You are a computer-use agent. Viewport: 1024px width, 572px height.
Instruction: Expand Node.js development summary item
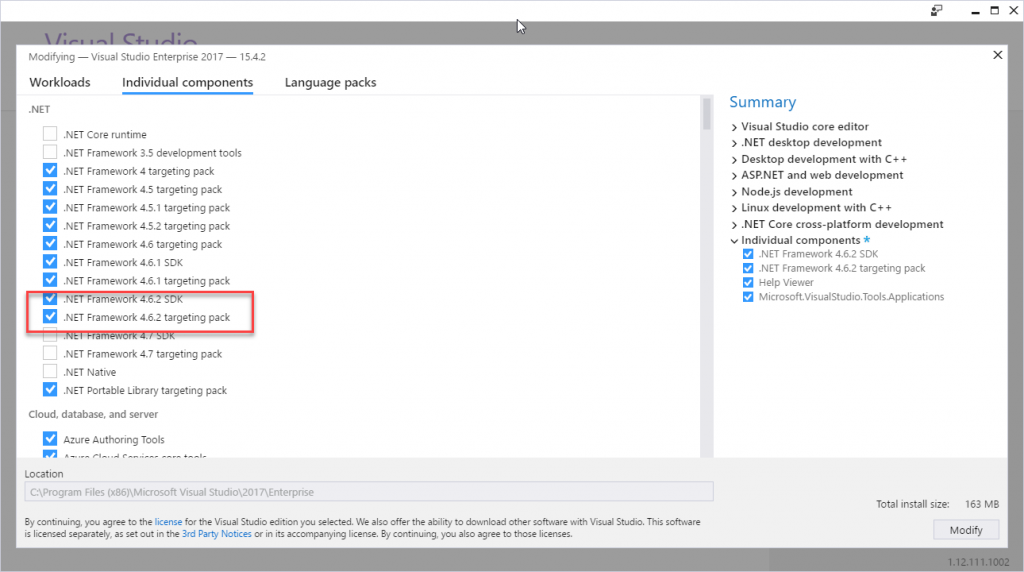[x=734, y=192]
